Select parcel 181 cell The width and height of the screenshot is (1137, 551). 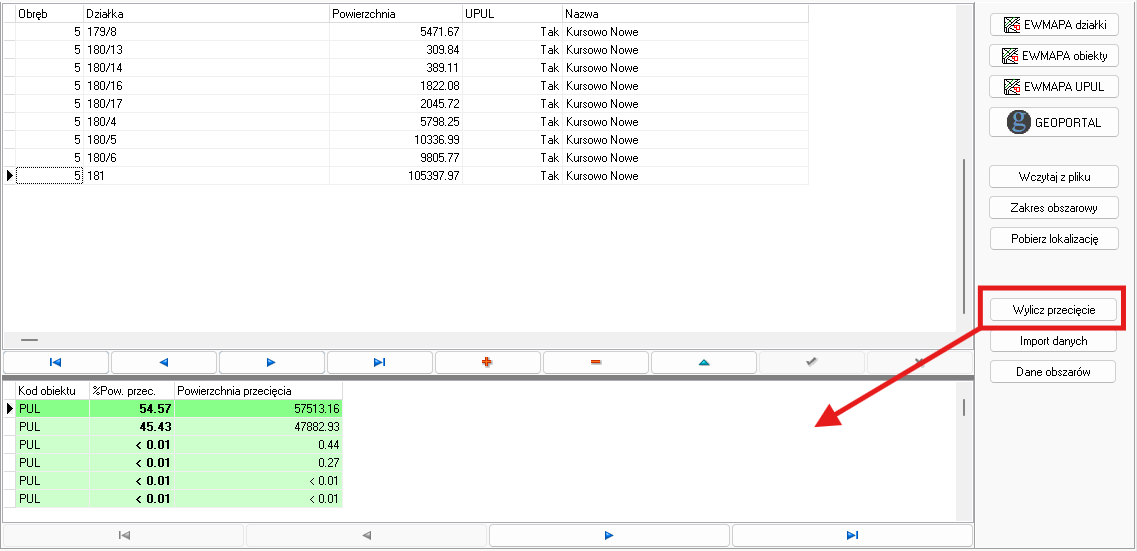click(207, 175)
